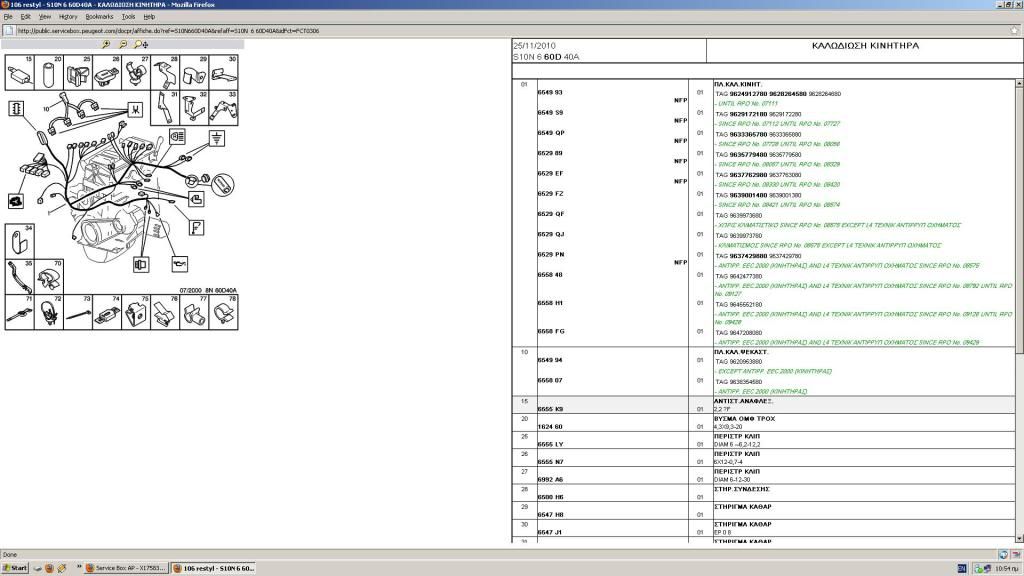Click the parts list vertical scrollbar thumb
This screenshot has height=576, width=1024.
coord(1019,219)
